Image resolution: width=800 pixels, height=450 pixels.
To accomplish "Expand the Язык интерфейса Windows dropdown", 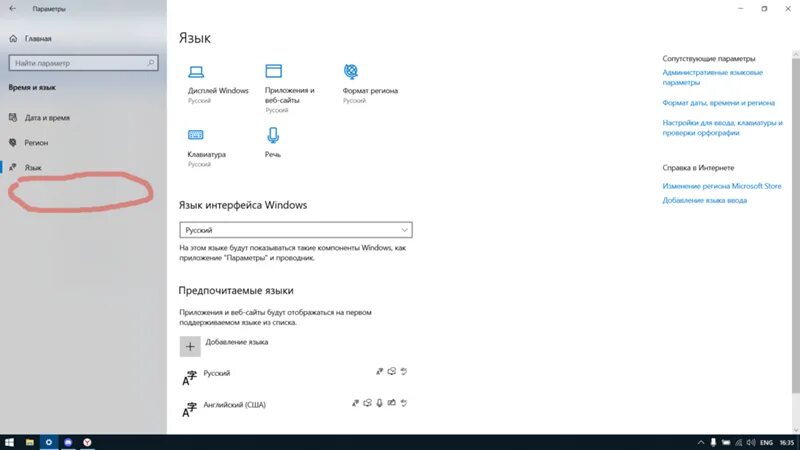I will [296, 230].
